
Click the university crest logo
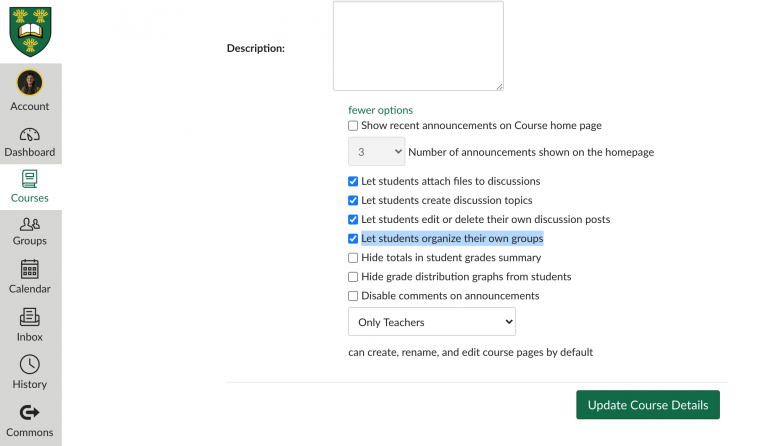tap(30, 32)
